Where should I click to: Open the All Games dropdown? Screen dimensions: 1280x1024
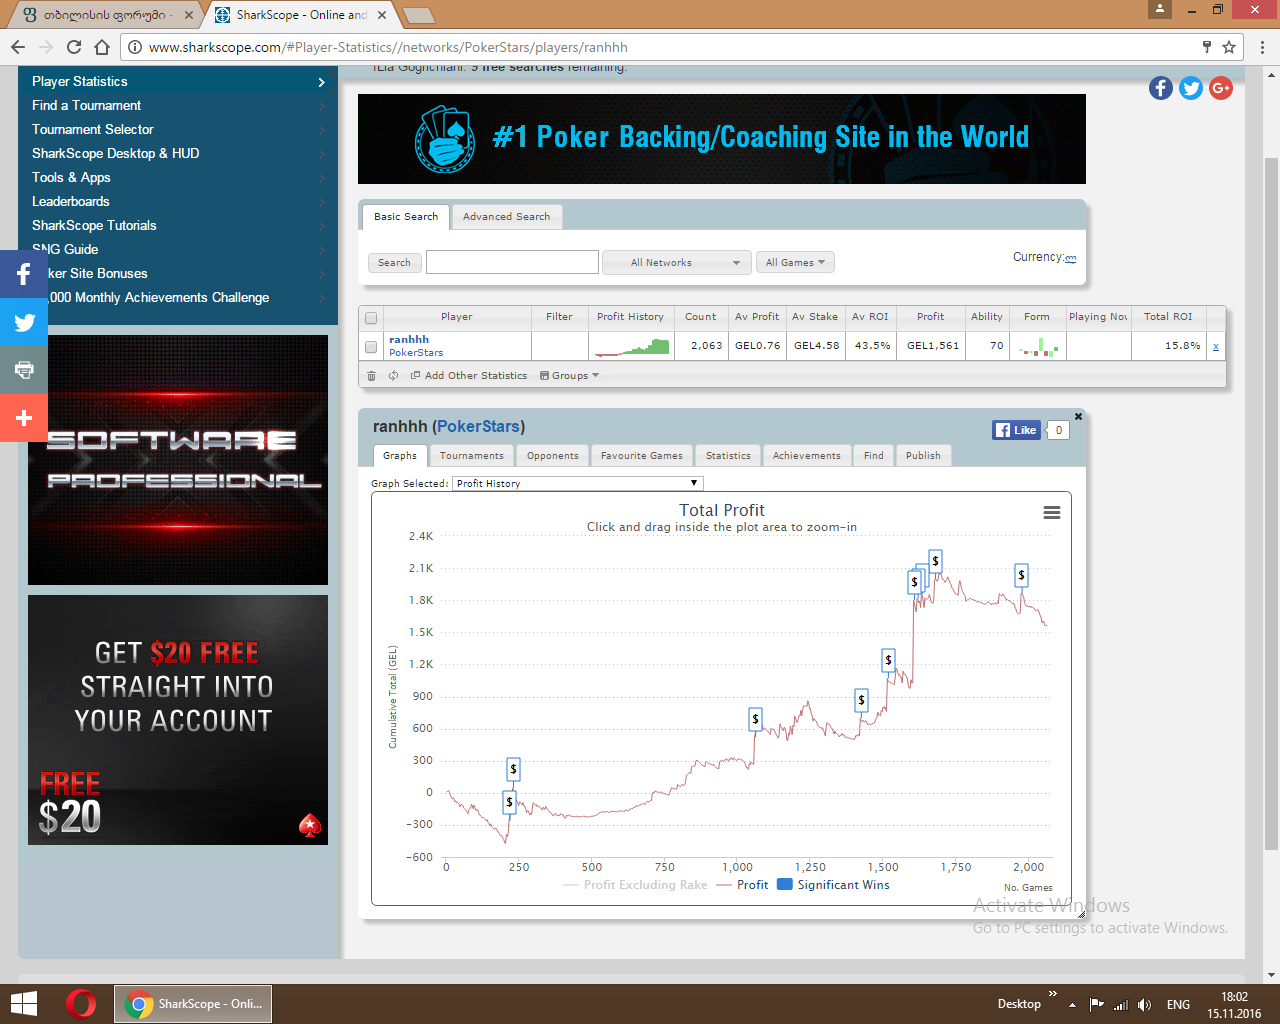(x=795, y=263)
